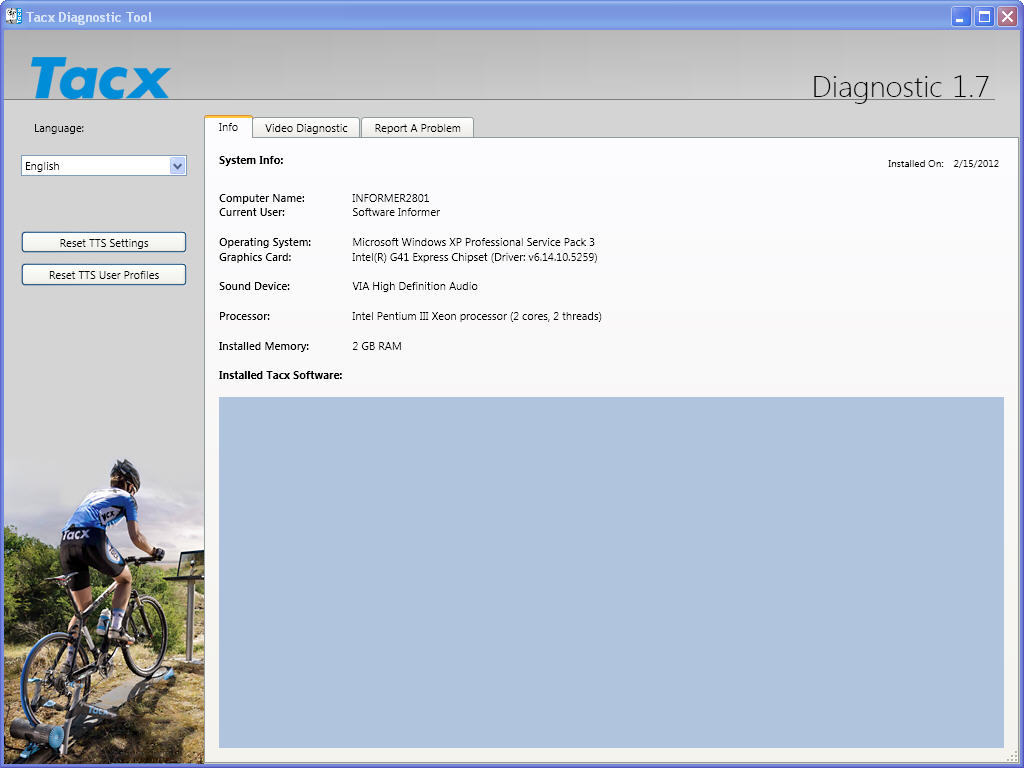Click the Intel G41 graphics card entry
The image size is (1024, 768).
point(474,257)
